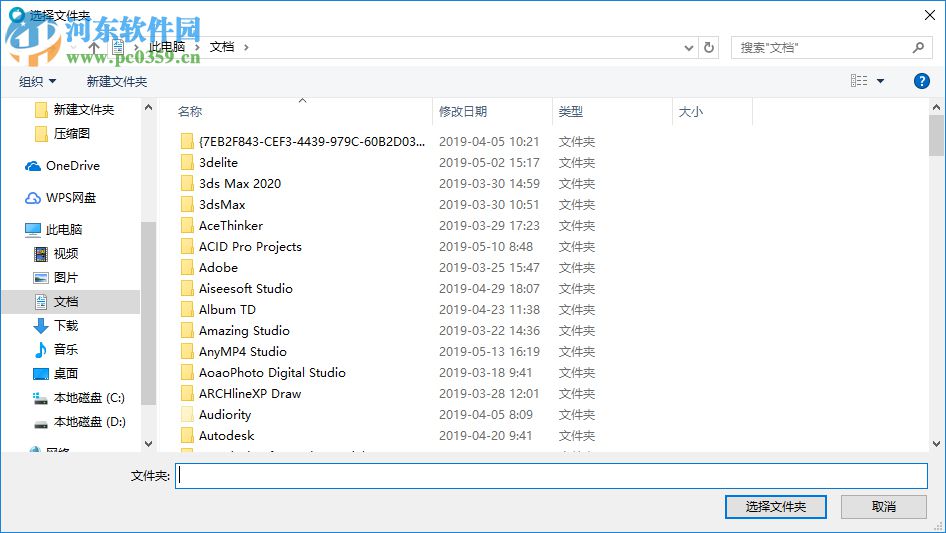Click the 本地磁盘 (D:) drive icon
The height and width of the screenshot is (533, 946).
point(40,424)
